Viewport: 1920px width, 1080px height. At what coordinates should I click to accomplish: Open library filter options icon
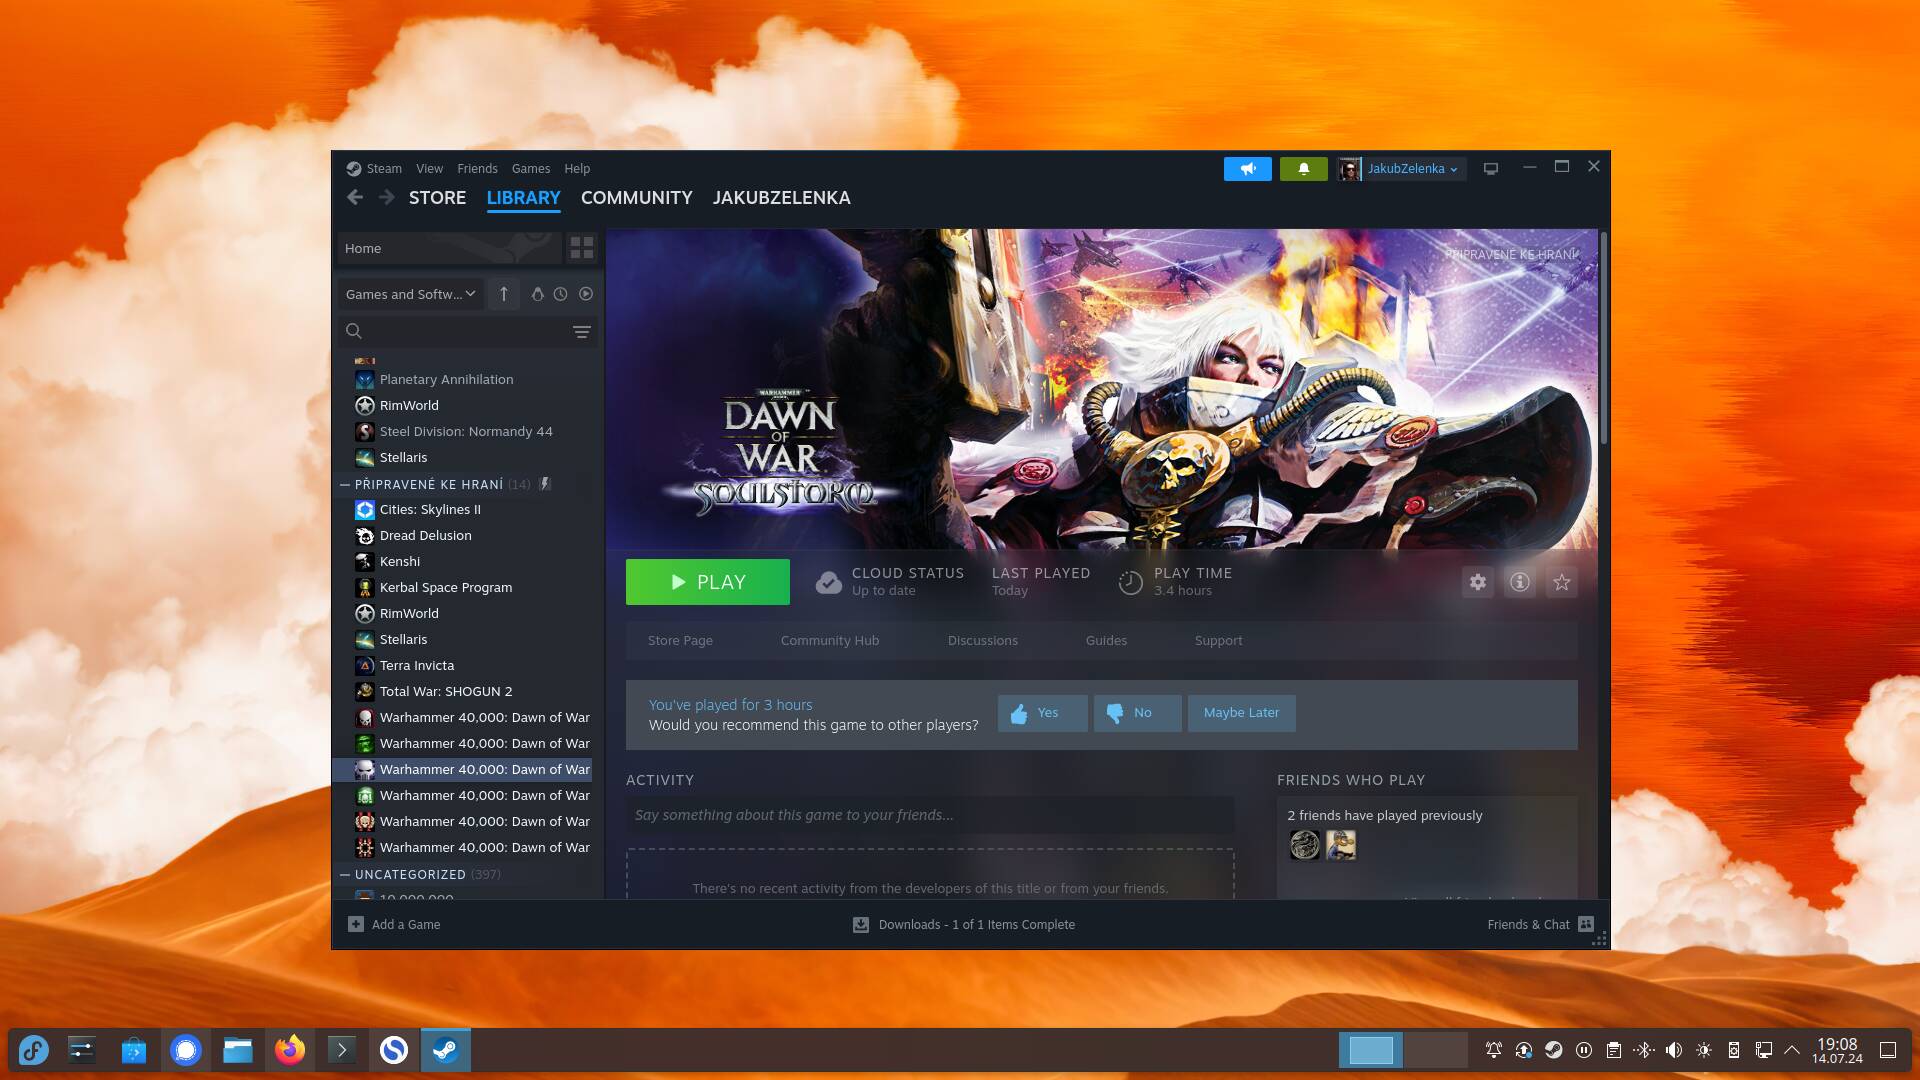click(582, 331)
